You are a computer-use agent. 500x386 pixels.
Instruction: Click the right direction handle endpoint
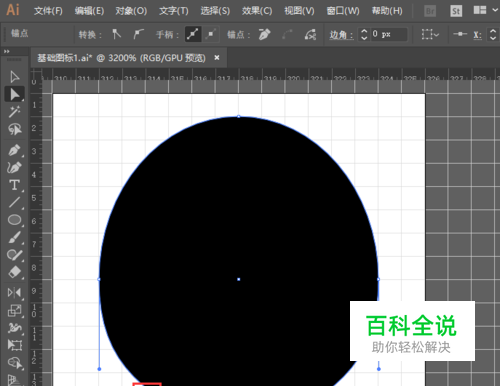(379, 369)
